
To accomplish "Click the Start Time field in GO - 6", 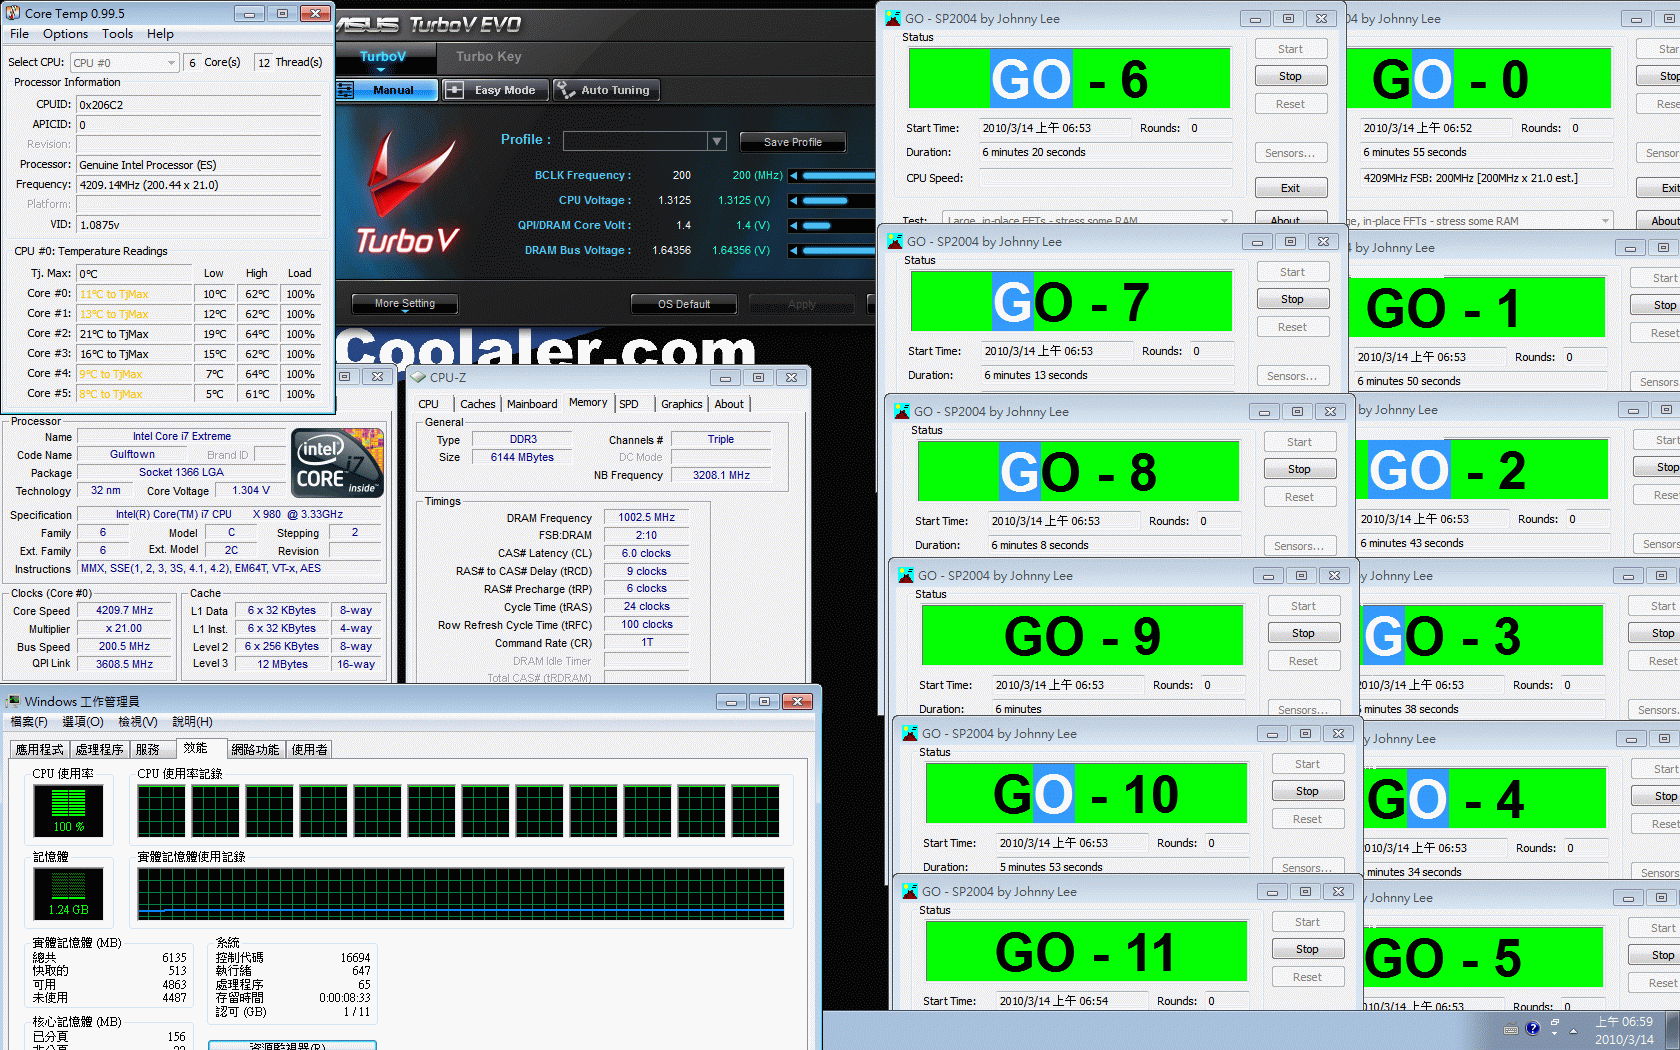I will 1054,128.
